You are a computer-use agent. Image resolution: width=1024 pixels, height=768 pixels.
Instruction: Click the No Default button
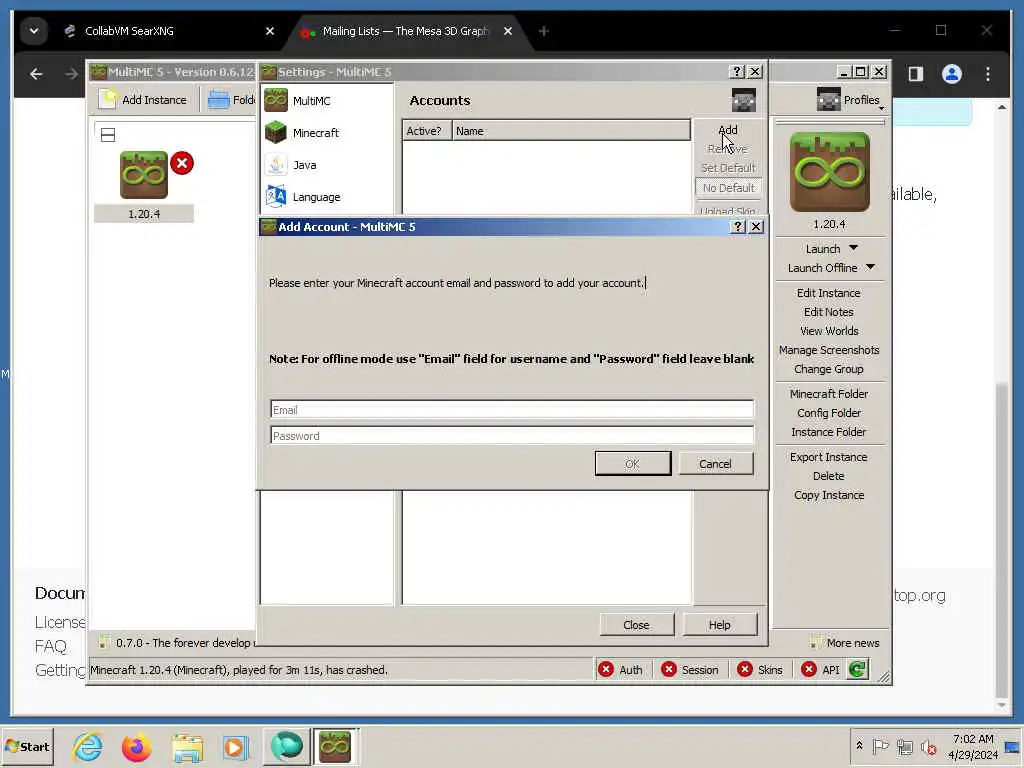(x=728, y=187)
